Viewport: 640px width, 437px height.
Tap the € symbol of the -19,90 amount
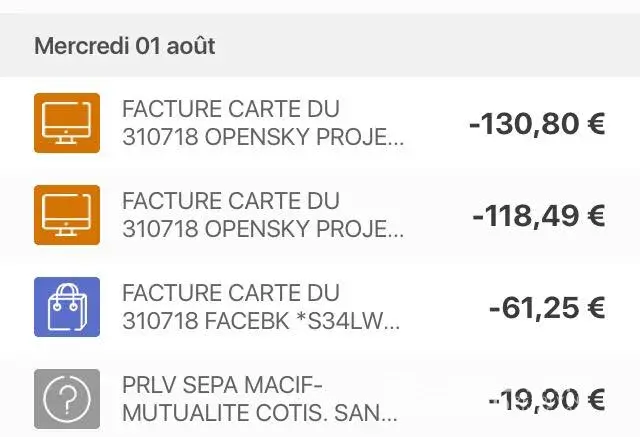pyautogui.click(x=595, y=400)
